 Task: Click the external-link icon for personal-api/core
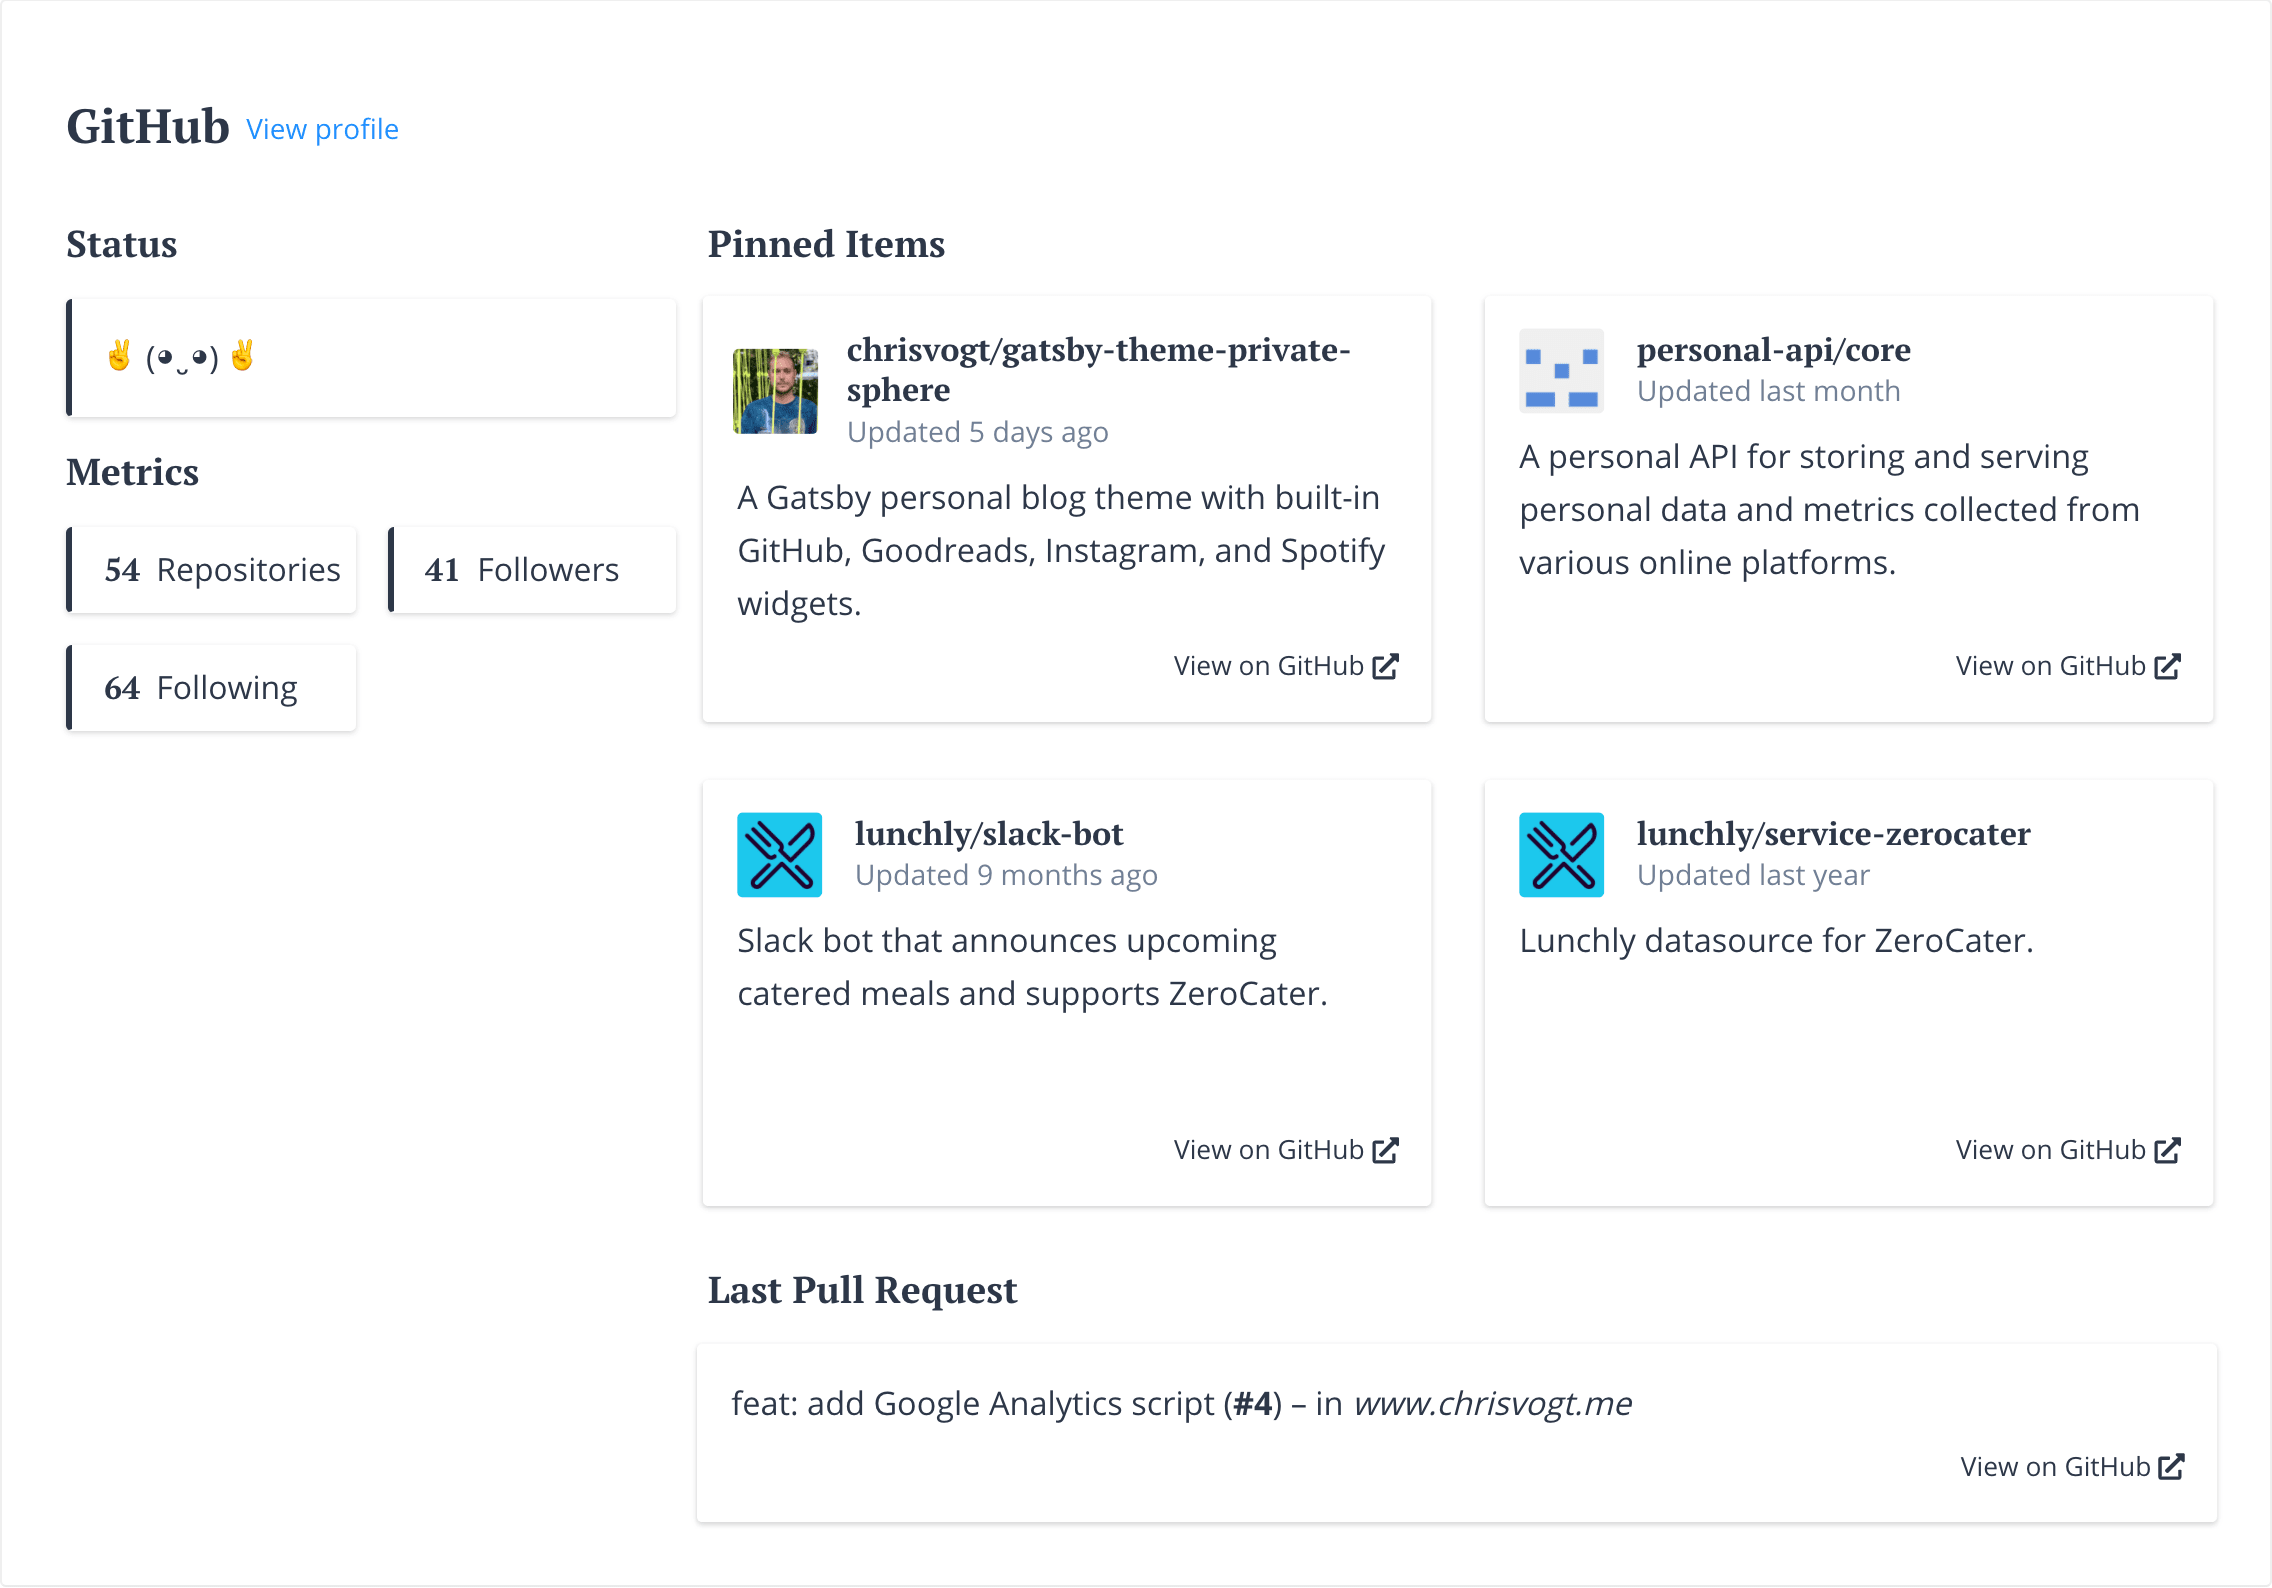coord(2167,665)
